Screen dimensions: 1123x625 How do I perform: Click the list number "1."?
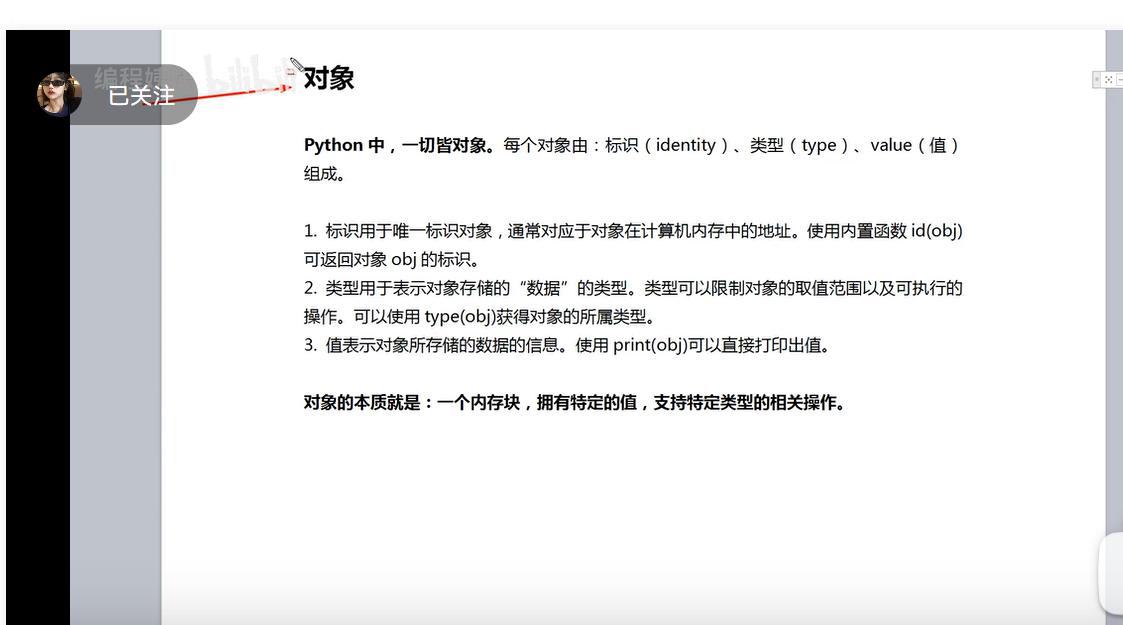click(x=310, y=231)
